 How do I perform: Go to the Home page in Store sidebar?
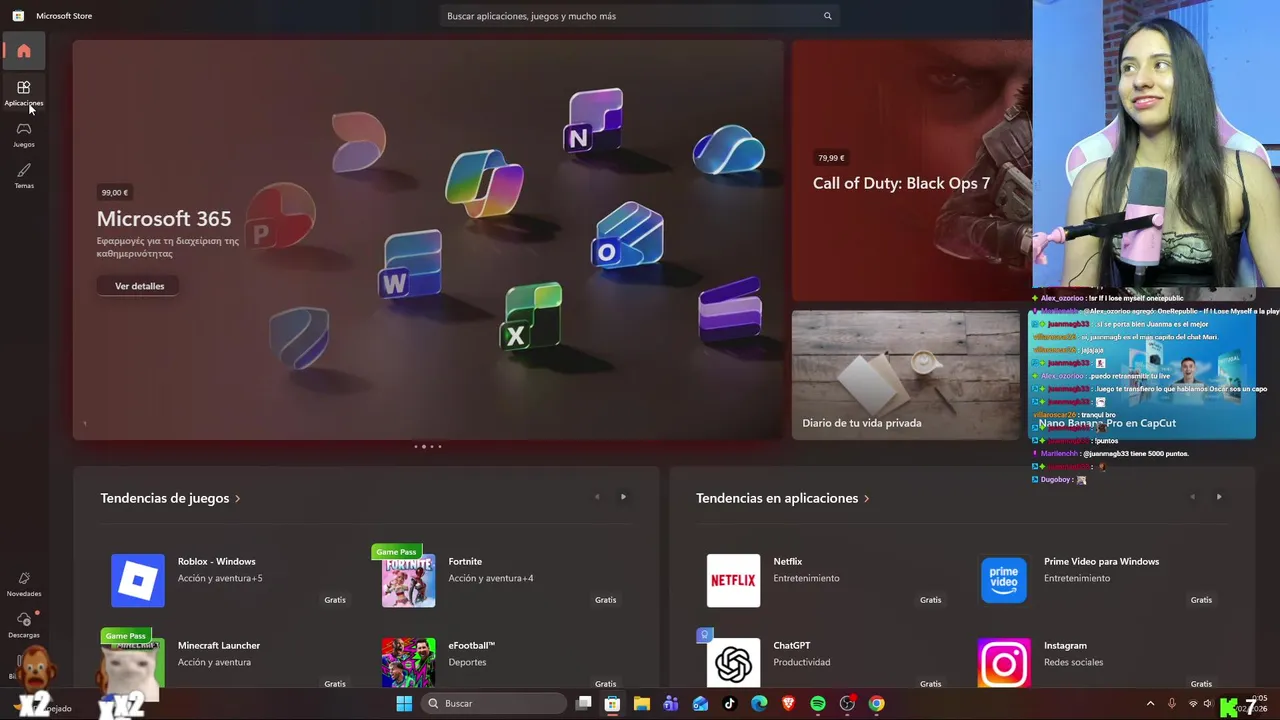pos(24,51)
